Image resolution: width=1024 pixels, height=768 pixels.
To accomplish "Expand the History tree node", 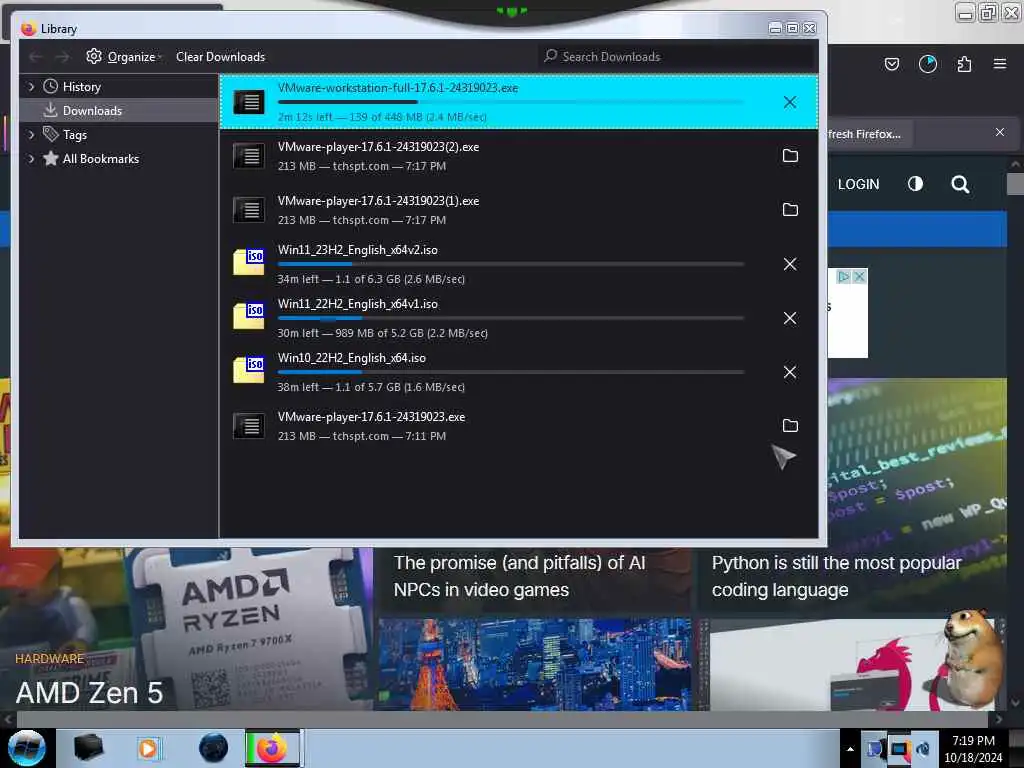I will (x=31, y=86).
